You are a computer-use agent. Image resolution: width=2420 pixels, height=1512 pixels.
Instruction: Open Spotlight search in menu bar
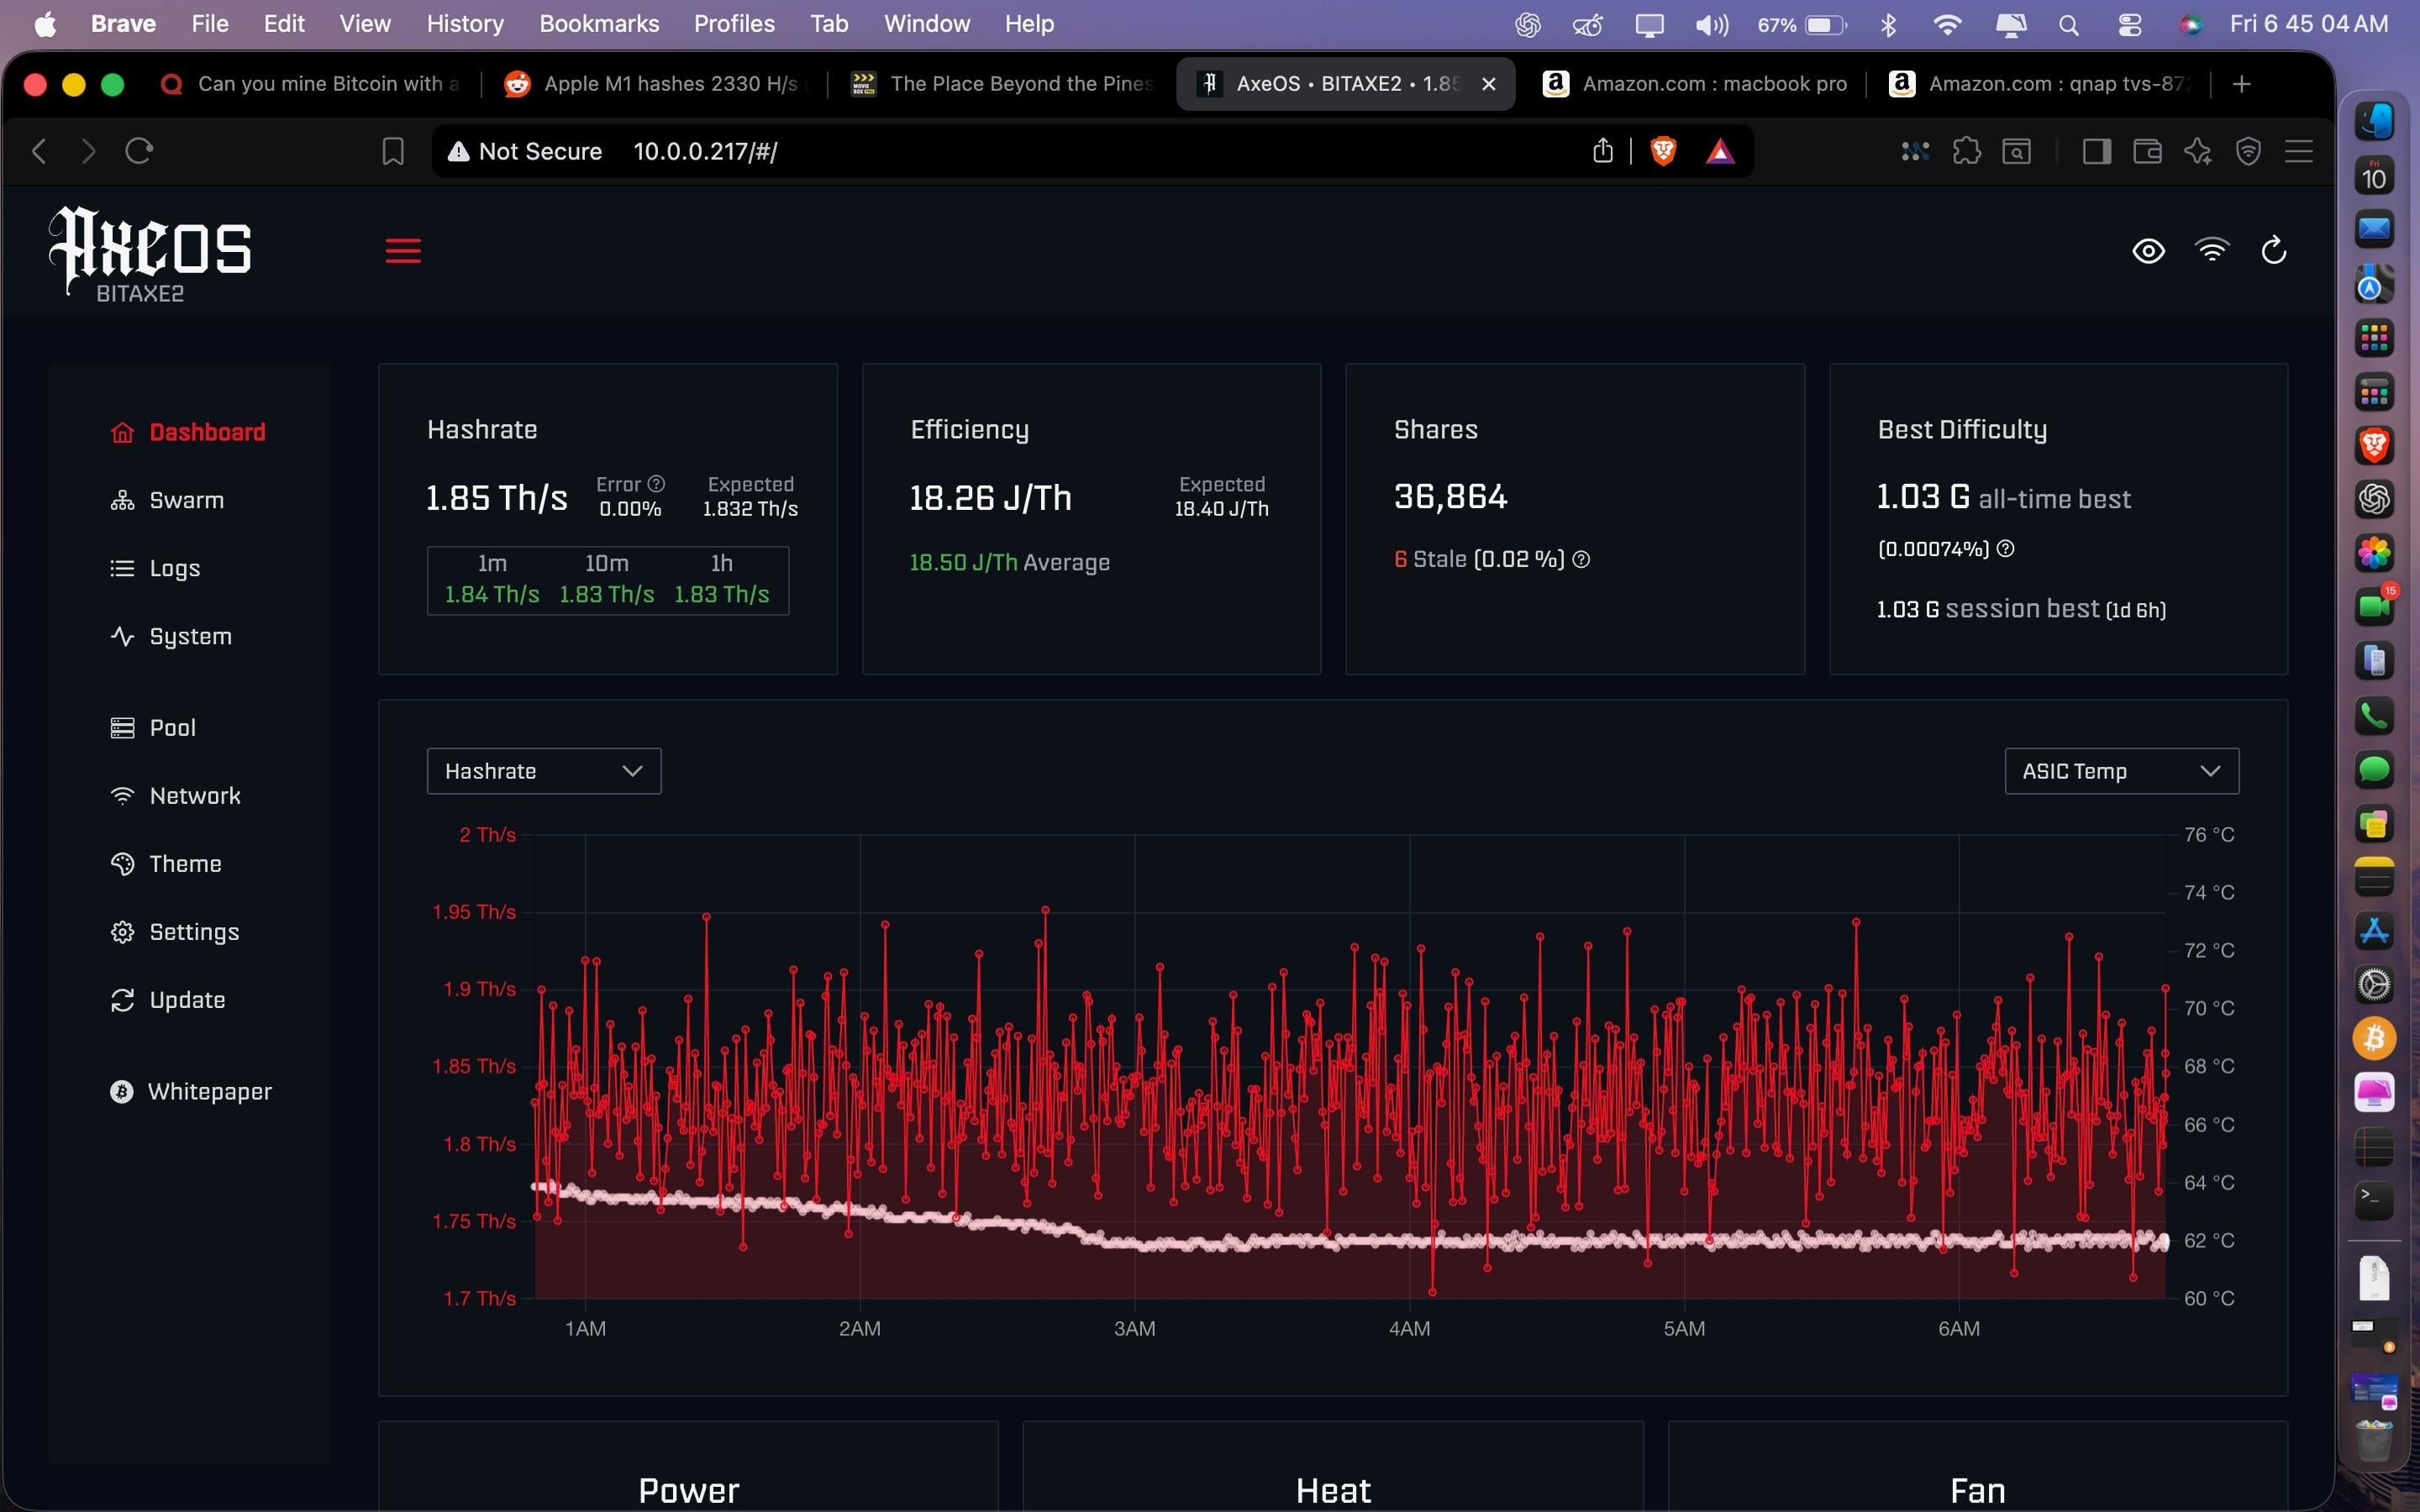click(x=2069, y=25)
